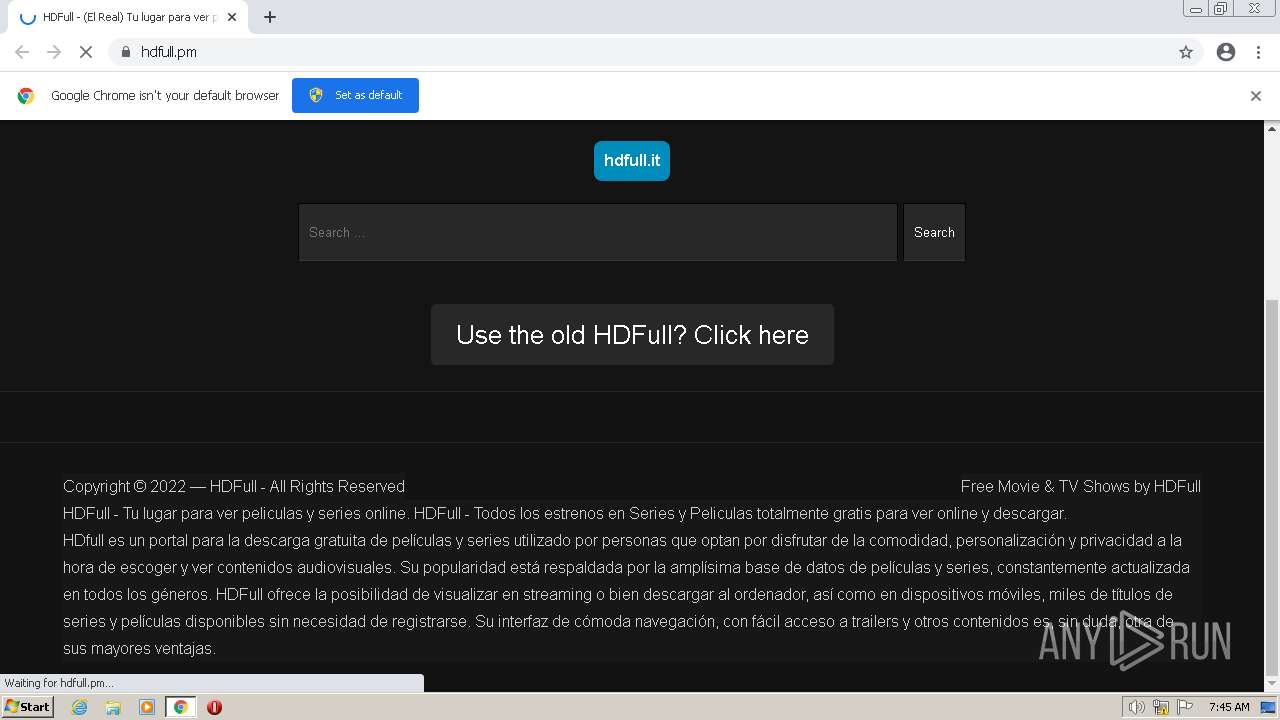The width and height of the screenshot is (1280, 720).
Task: Select copyright 2022 HDFull text
Action: coord(234,486)
